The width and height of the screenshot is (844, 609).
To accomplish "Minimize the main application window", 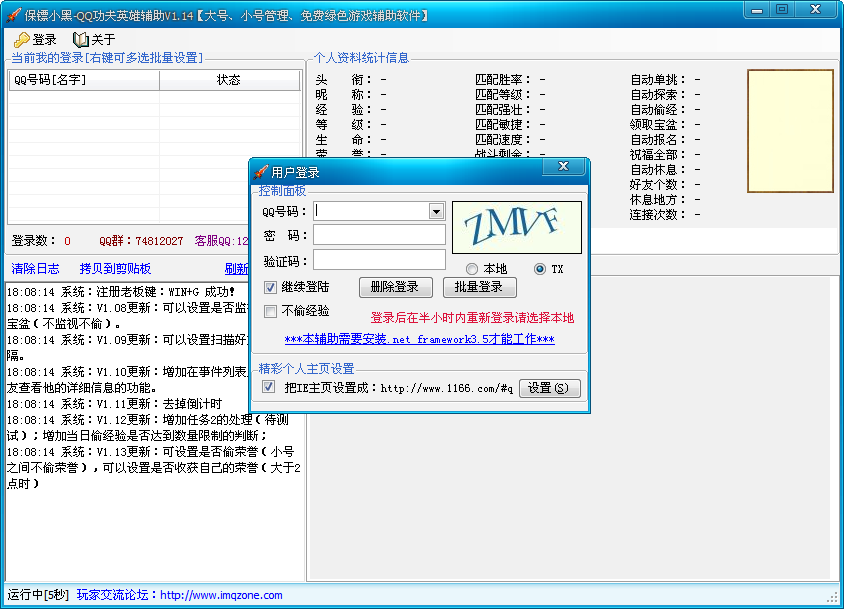I will click(x=757, y=10).
